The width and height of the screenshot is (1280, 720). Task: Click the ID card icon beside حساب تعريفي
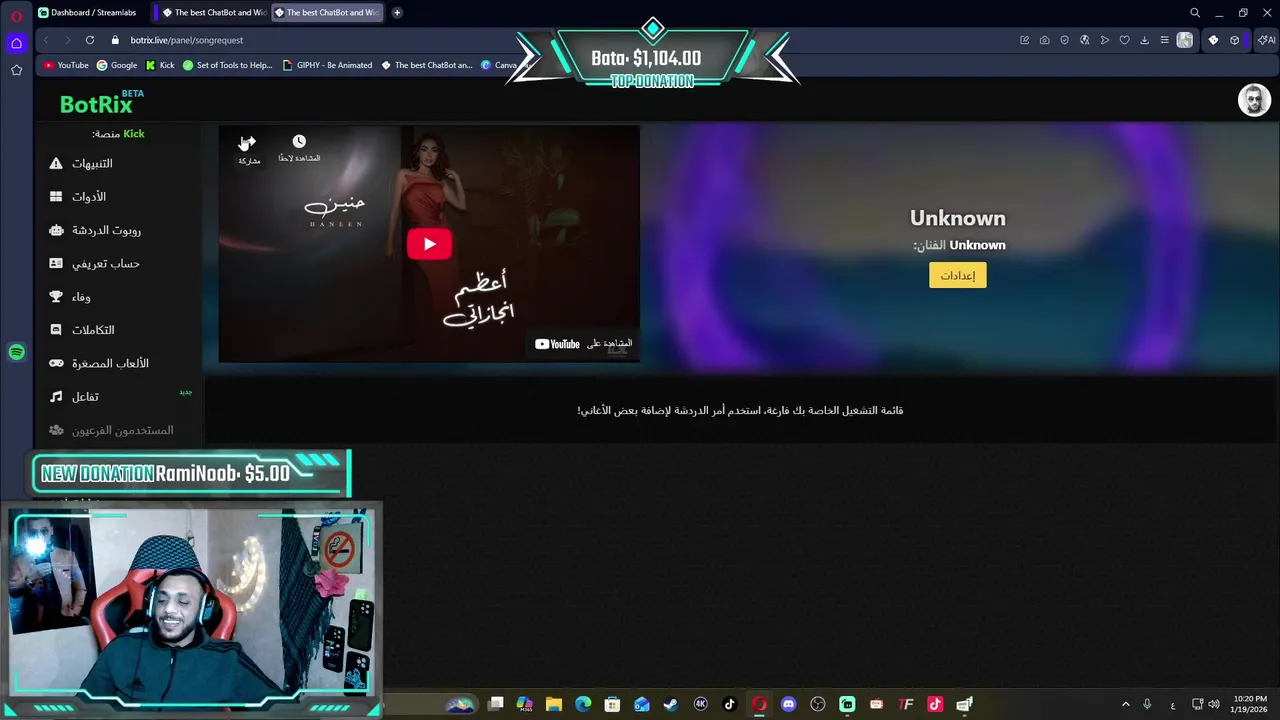point(56,264)
